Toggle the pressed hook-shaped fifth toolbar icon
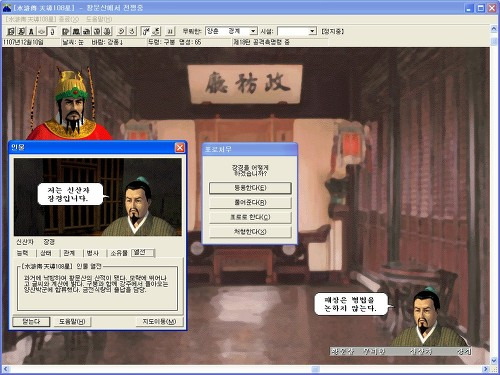Viewport: 500px width, 375px height. tap(51, 31)
